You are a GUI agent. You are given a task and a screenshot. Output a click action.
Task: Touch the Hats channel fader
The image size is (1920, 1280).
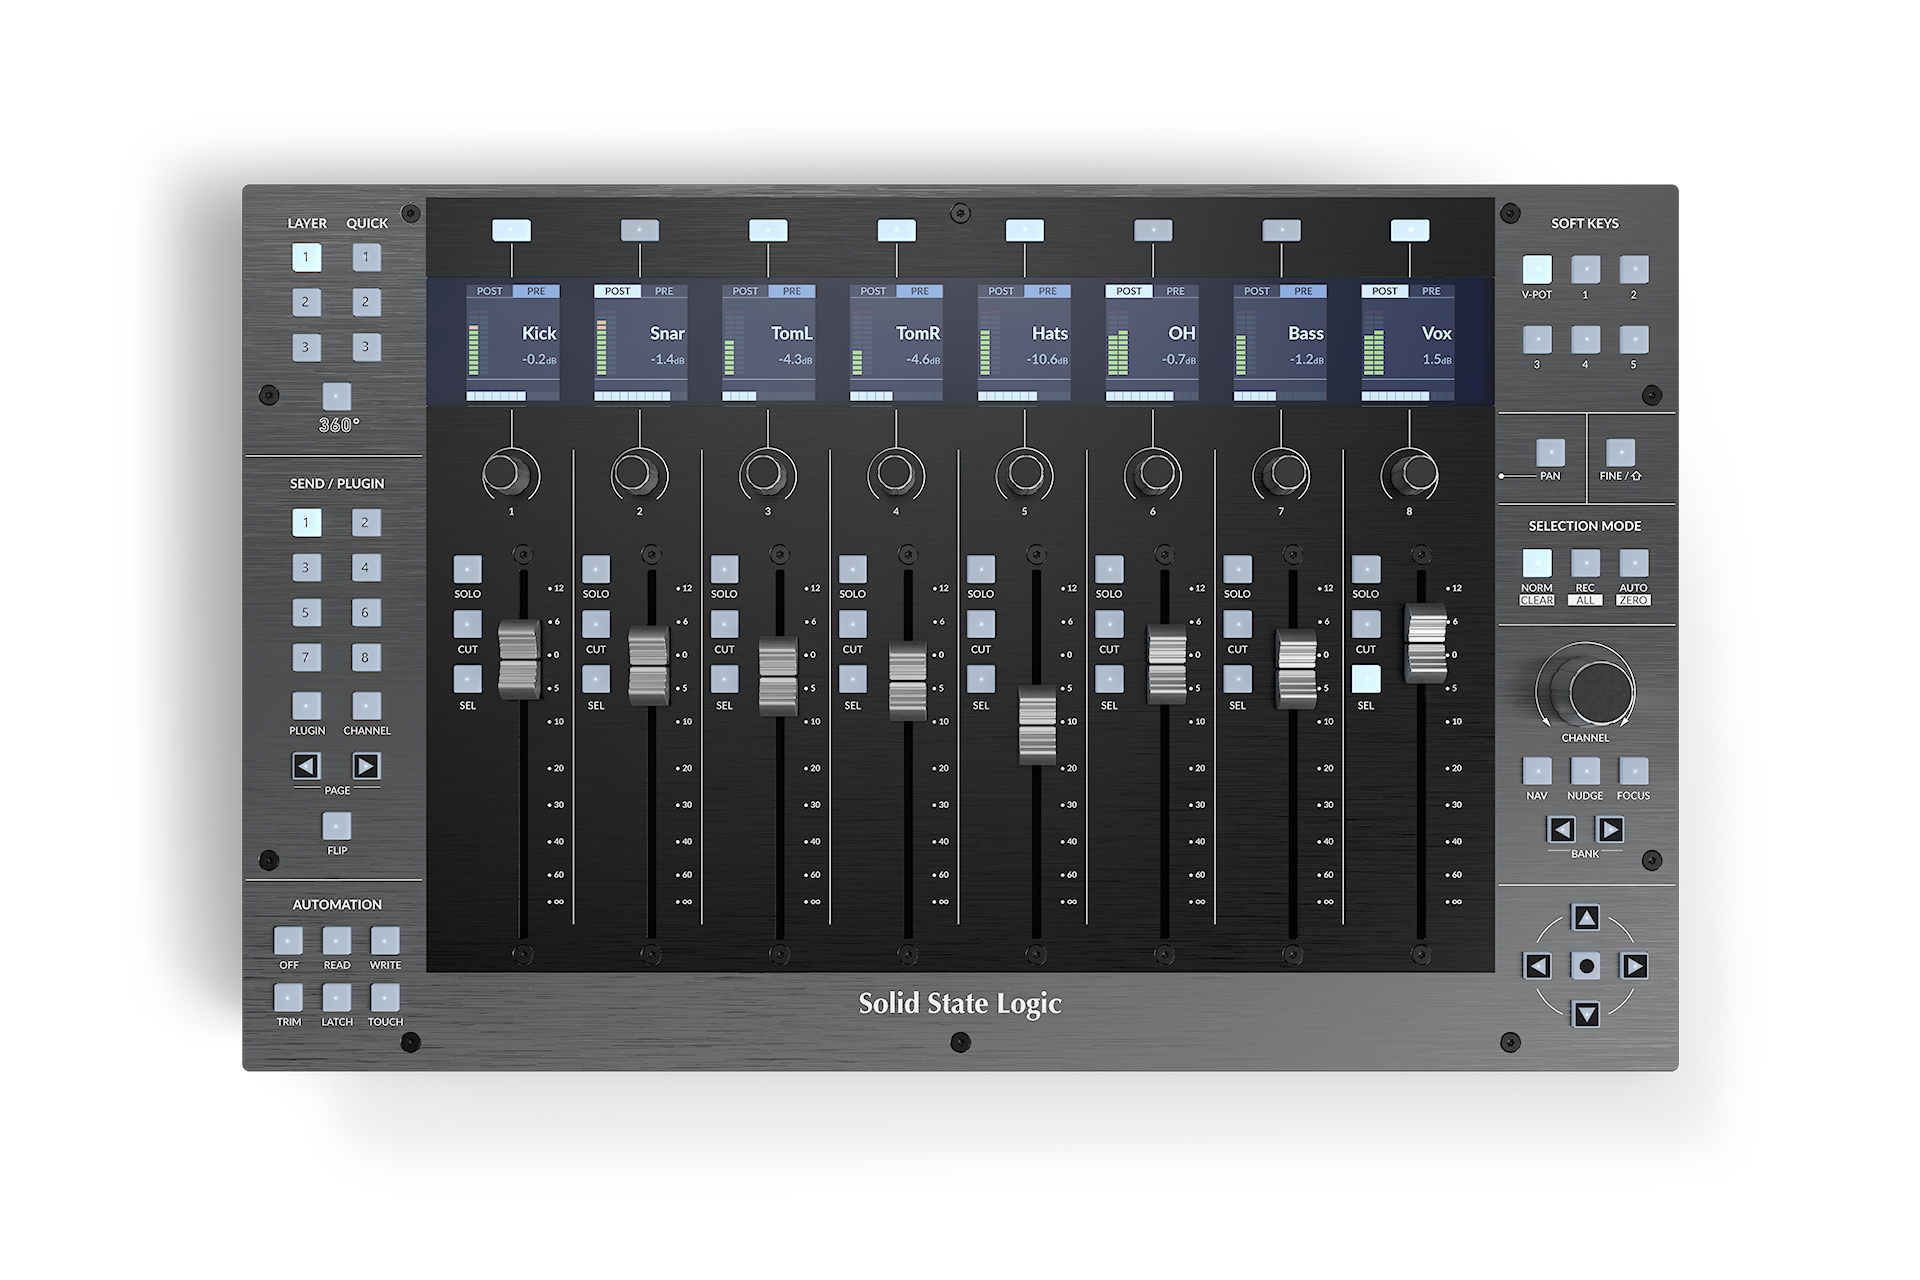coord(1037,725)
